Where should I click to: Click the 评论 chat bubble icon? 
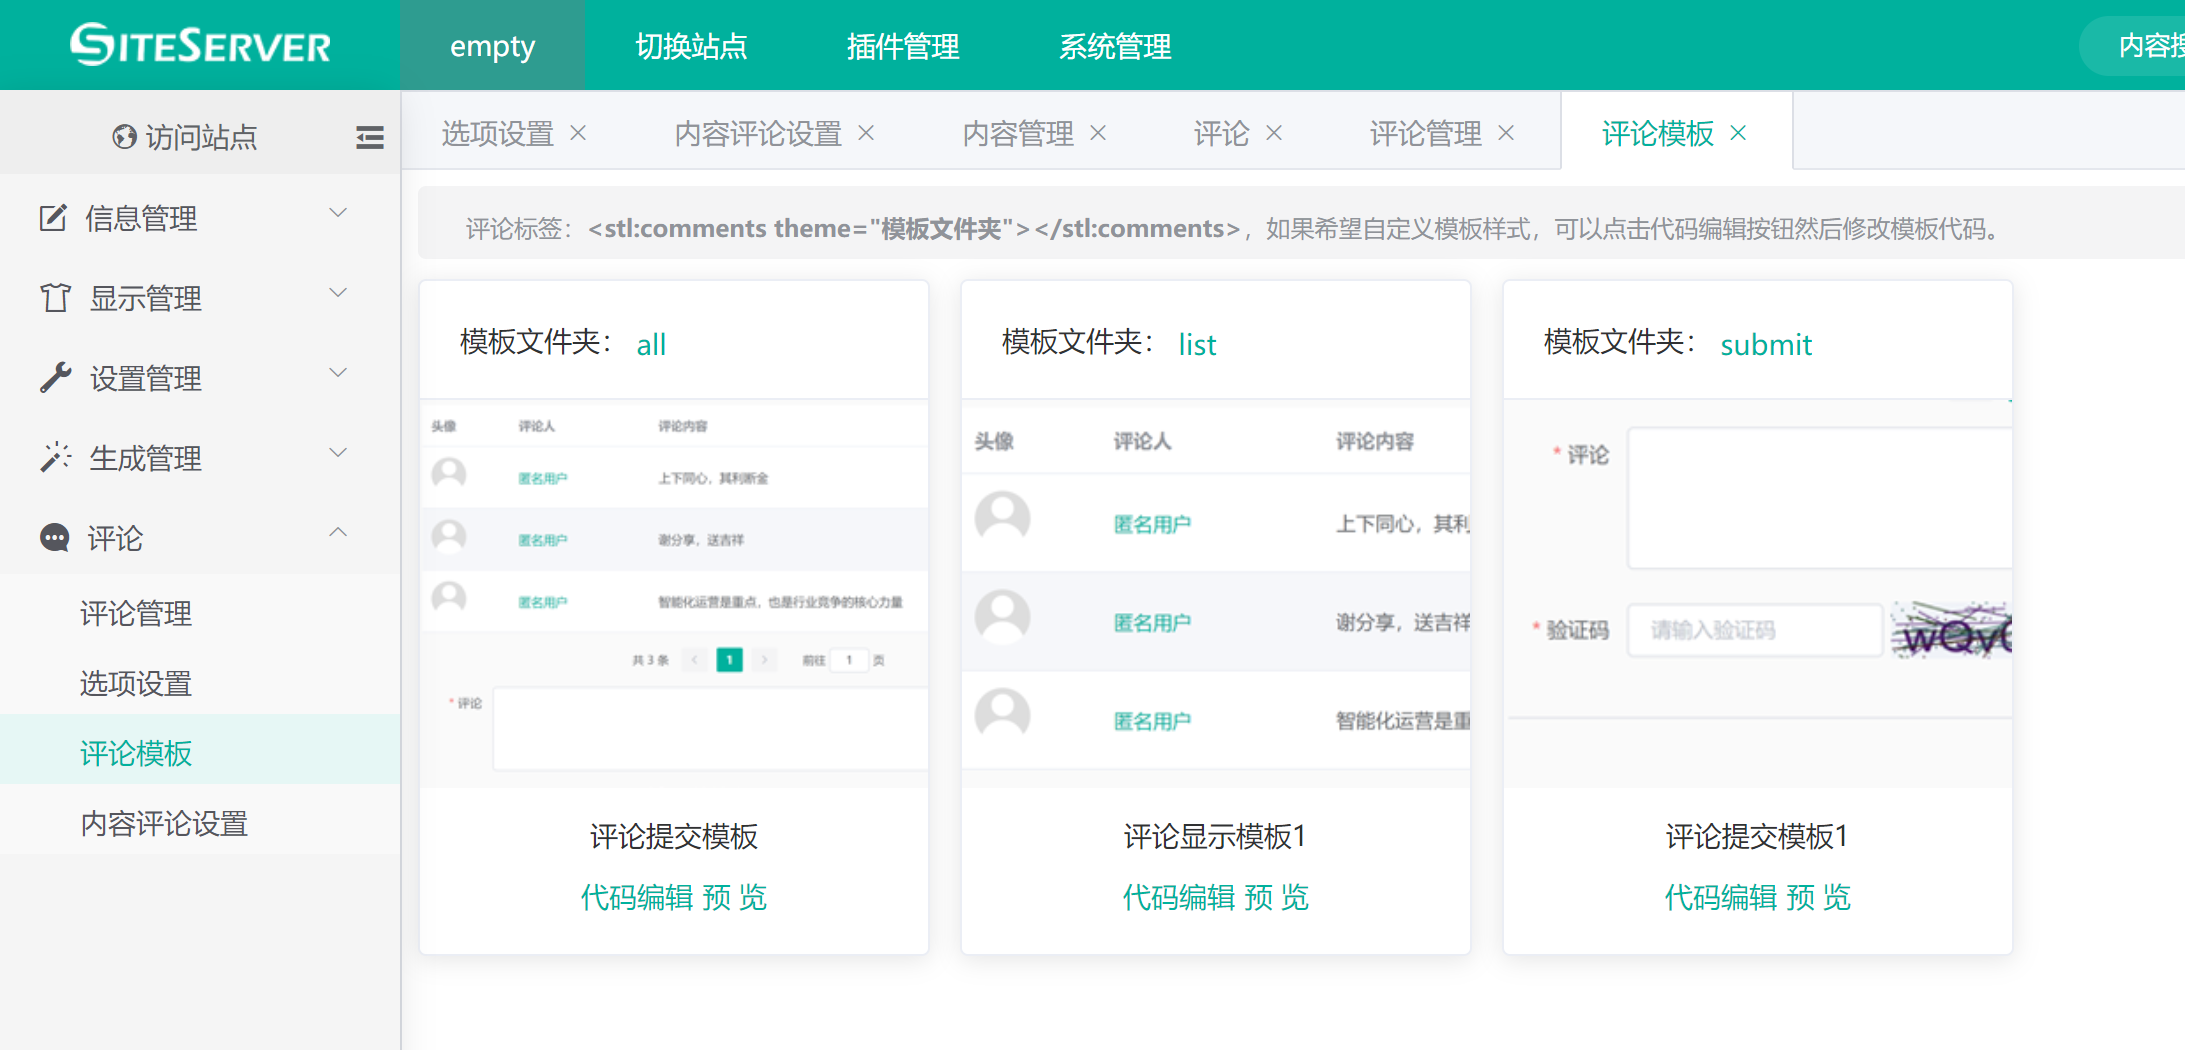click(x=55, y=538)
